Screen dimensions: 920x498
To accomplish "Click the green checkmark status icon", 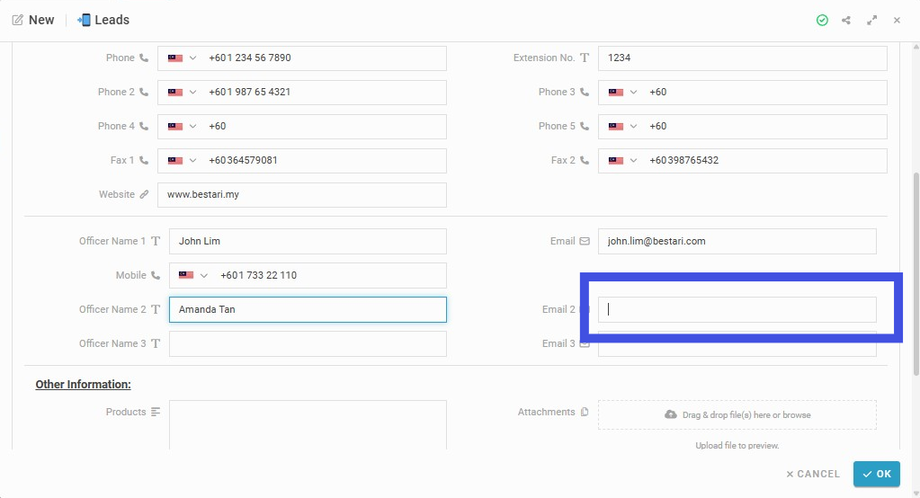I will 822,20.
